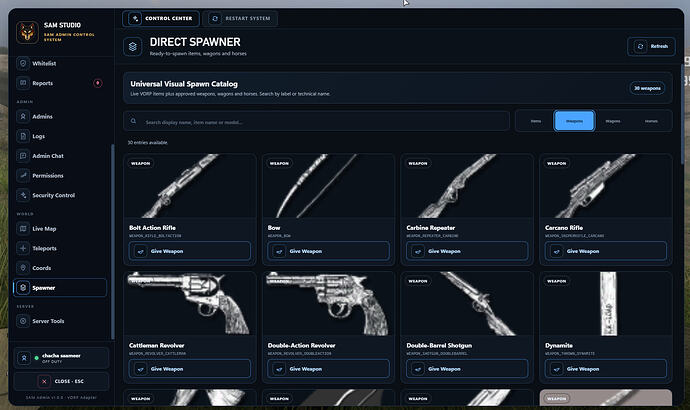Click the Spawner layers icon in sidebar
Screen dimensions: 690x410
(23, 288)
